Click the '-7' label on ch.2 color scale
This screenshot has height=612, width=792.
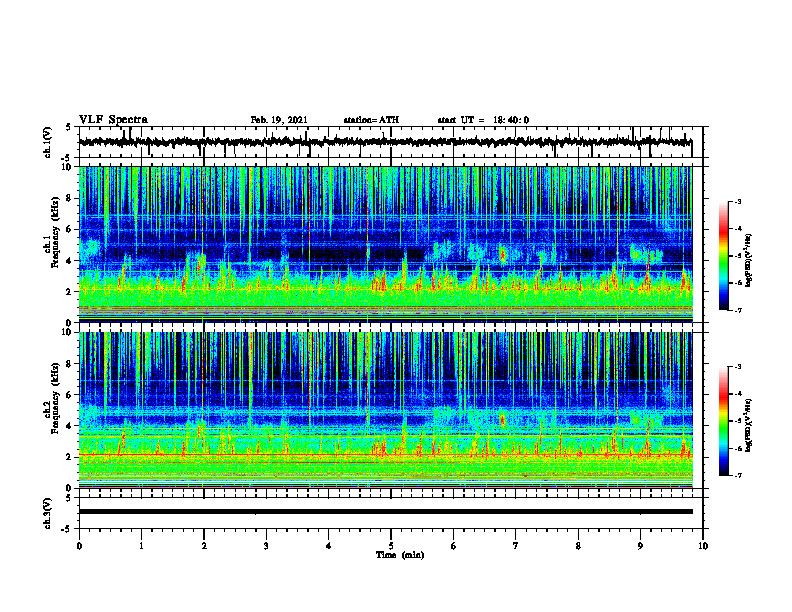(737, 475)
